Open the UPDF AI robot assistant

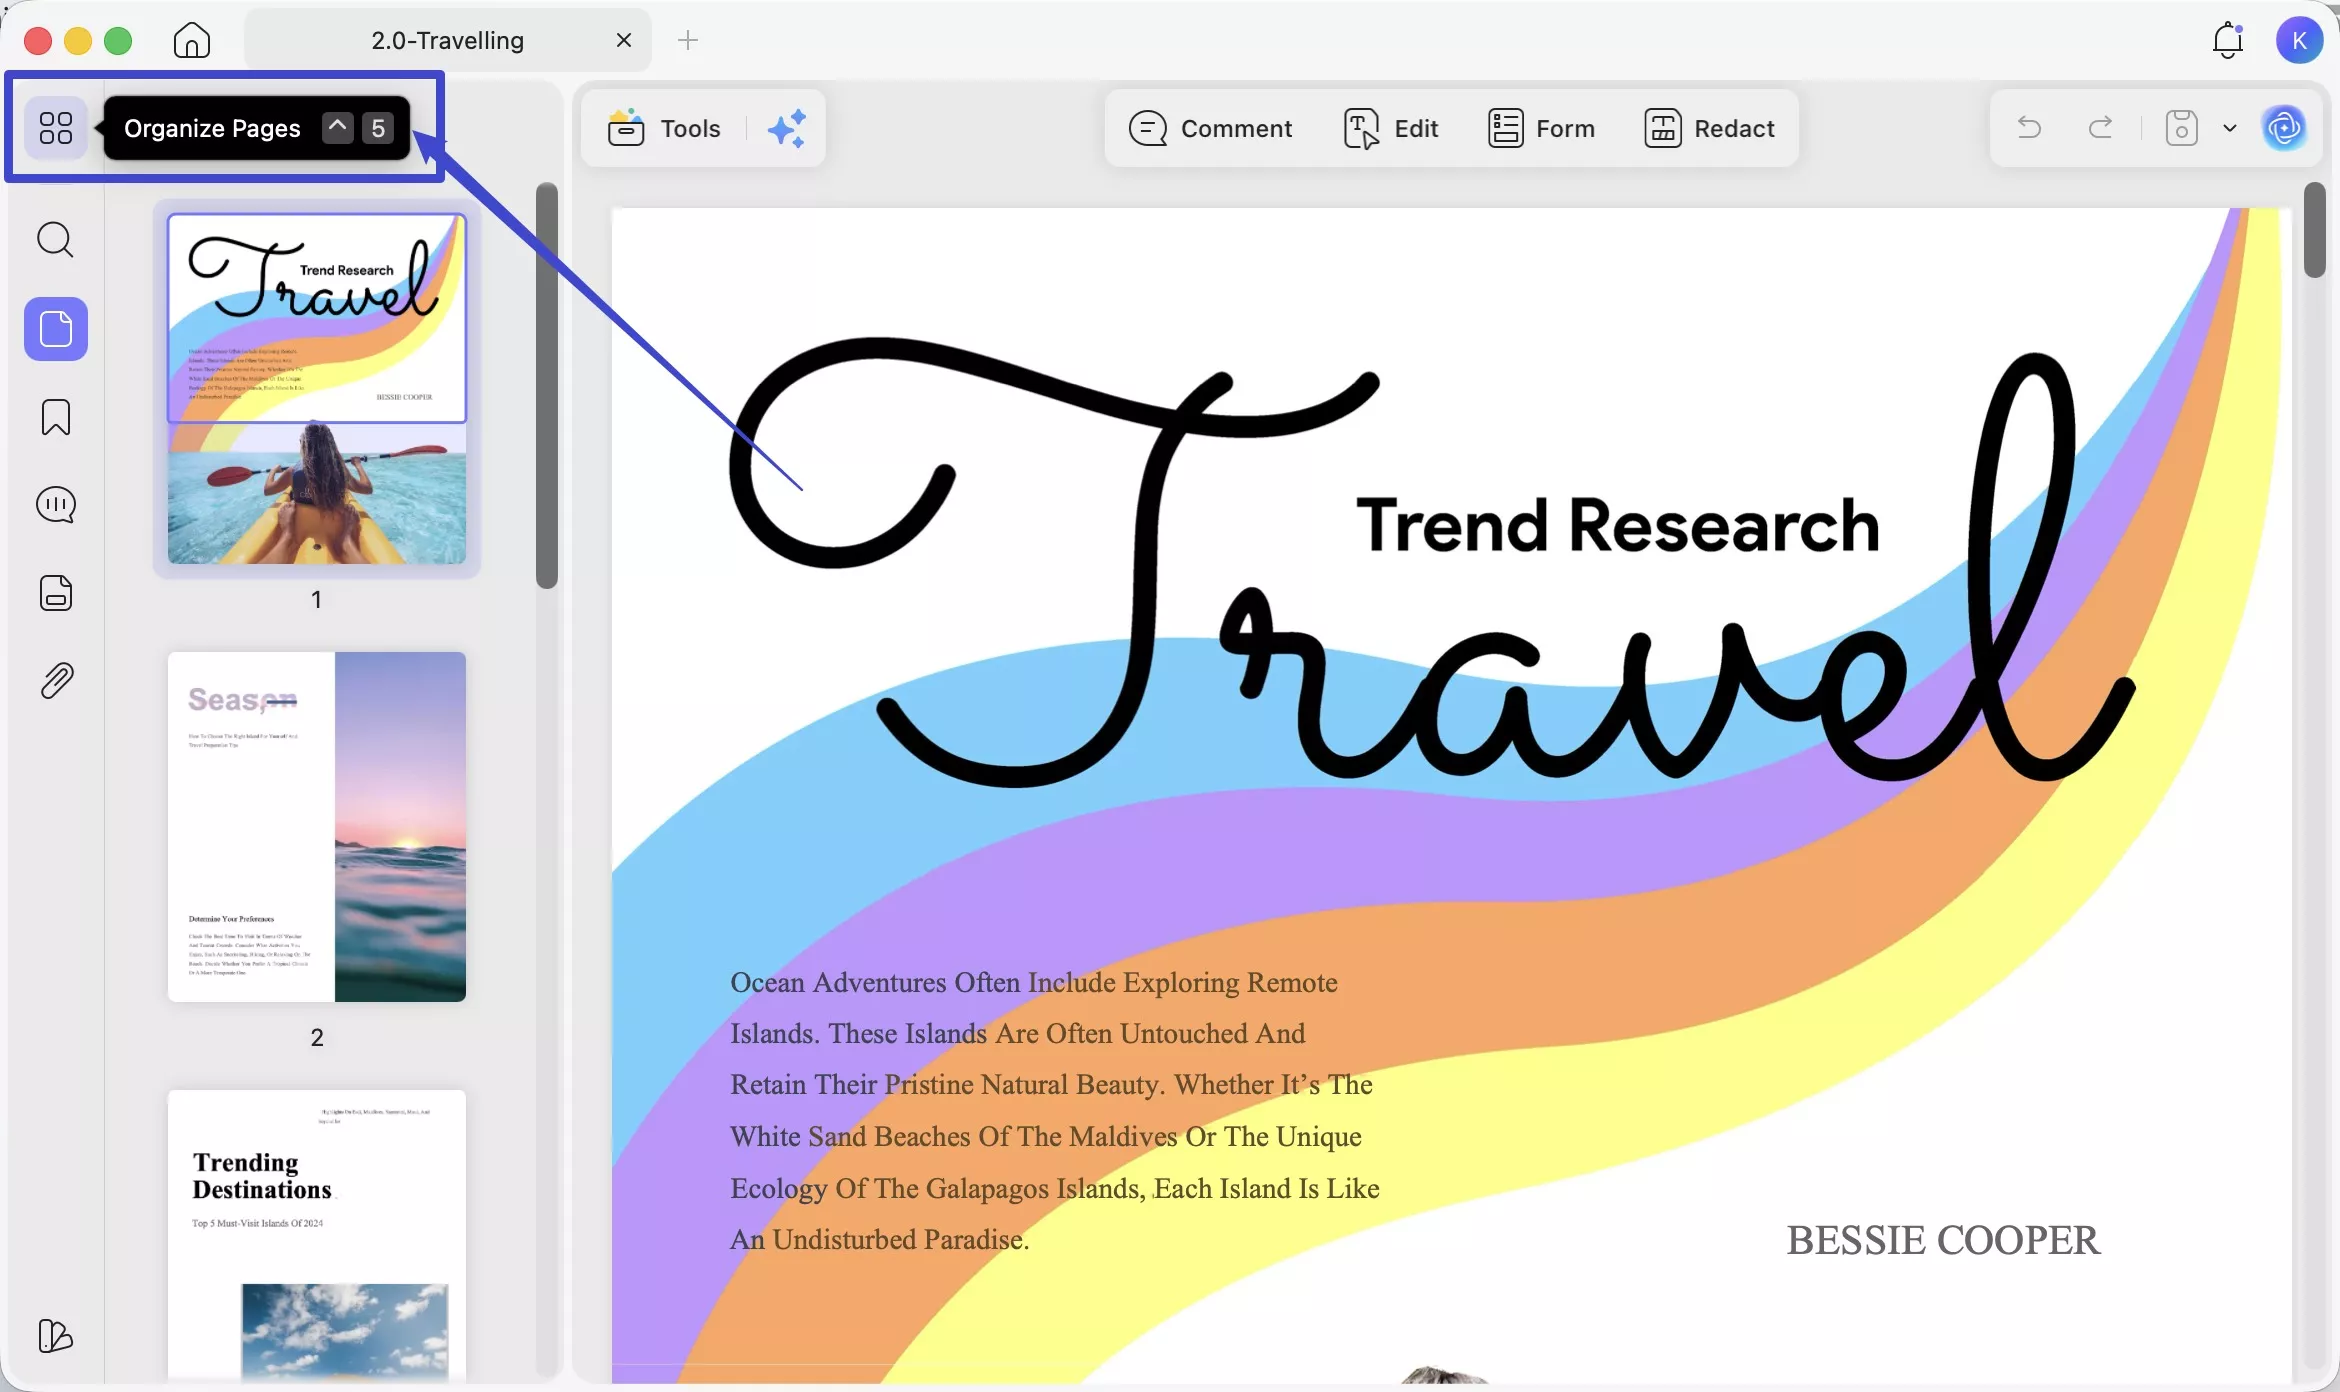pos(2287,128)
